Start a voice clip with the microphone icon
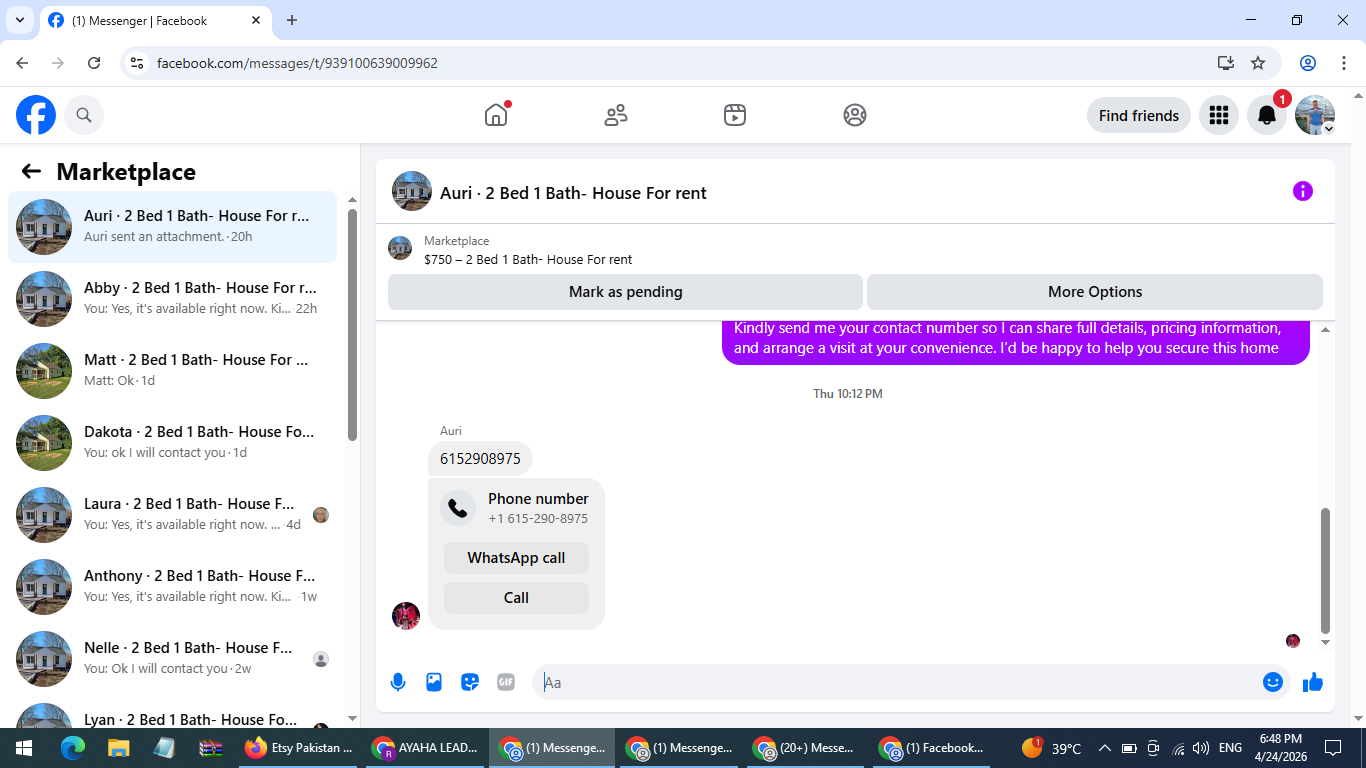The width and height of the screenshot is (1366, 768). pos(398,682)
